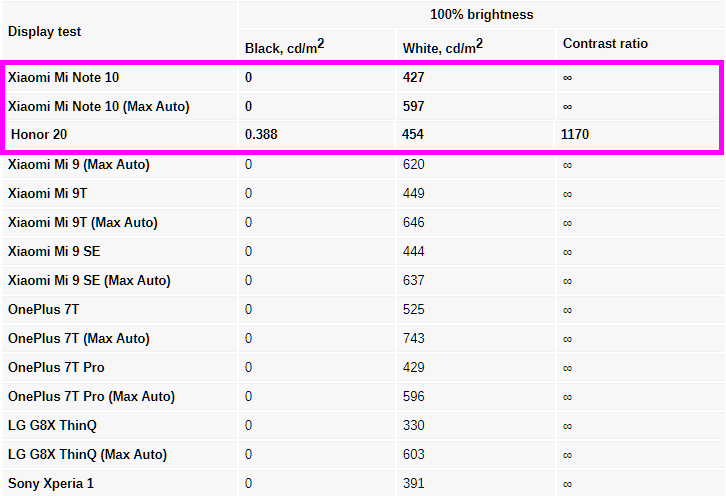Click the Display test column header
The image size is (726, 496).
44,31
